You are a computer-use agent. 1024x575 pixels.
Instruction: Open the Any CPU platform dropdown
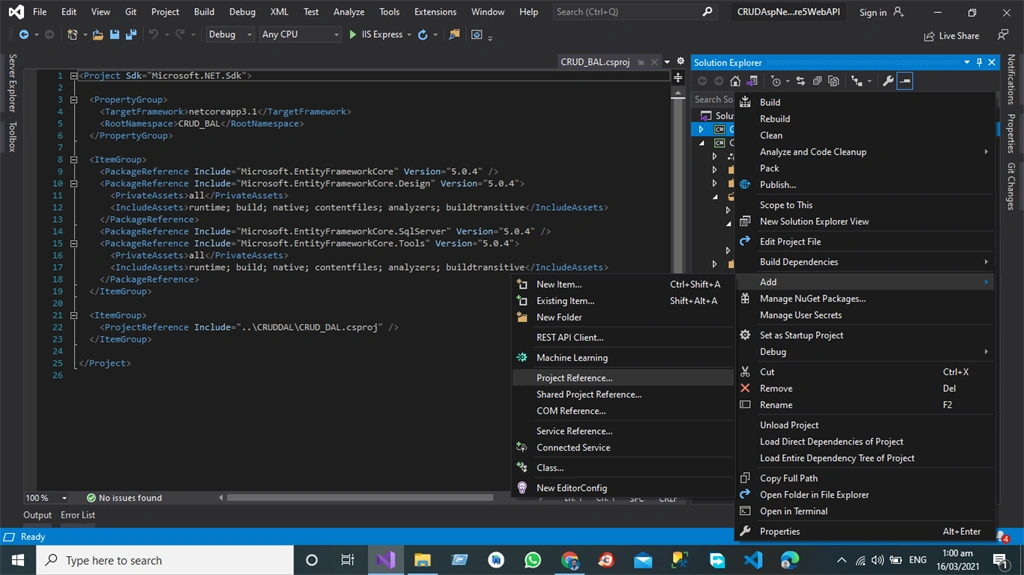[x=300, y=35]
